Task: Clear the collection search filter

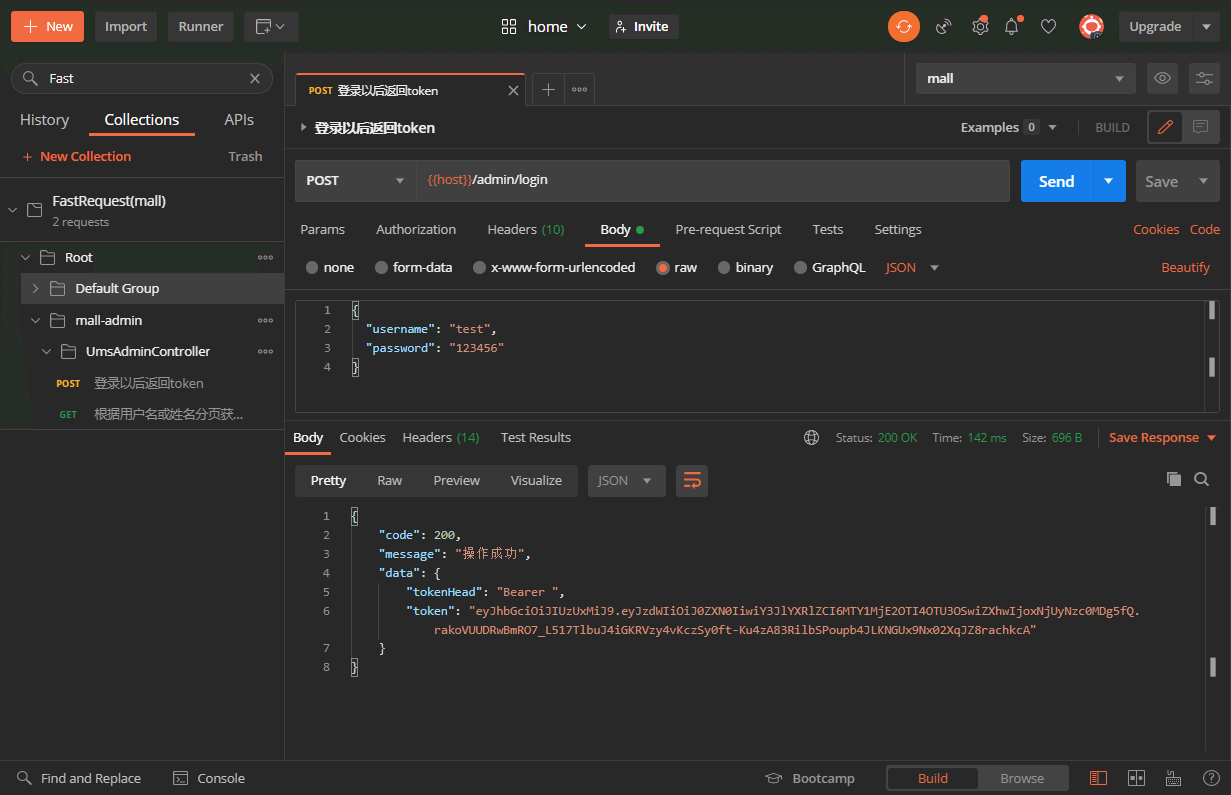Action: 255,78
